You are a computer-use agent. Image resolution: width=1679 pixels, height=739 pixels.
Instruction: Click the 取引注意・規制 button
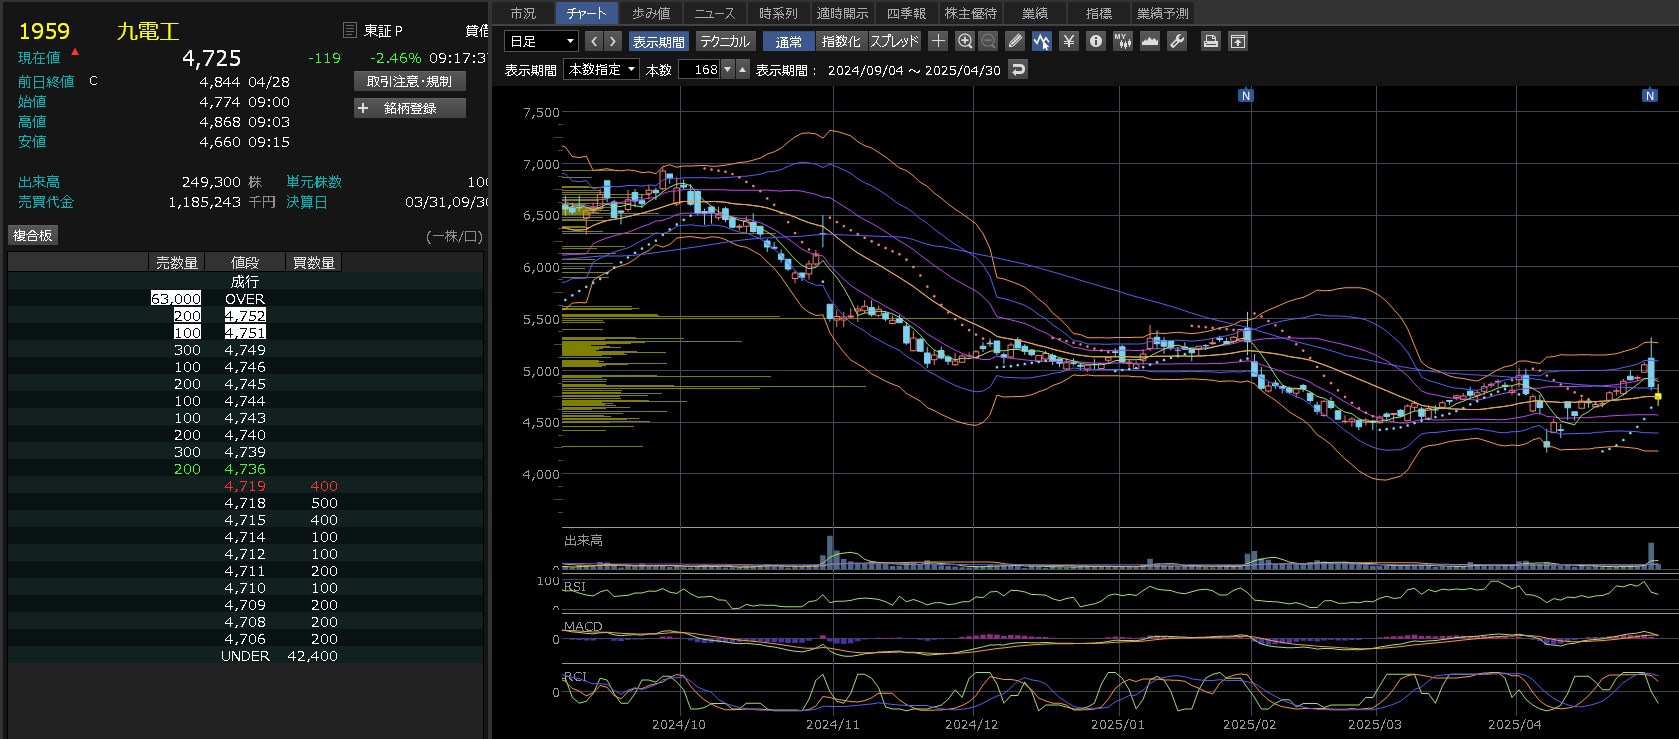coord(410,81)
